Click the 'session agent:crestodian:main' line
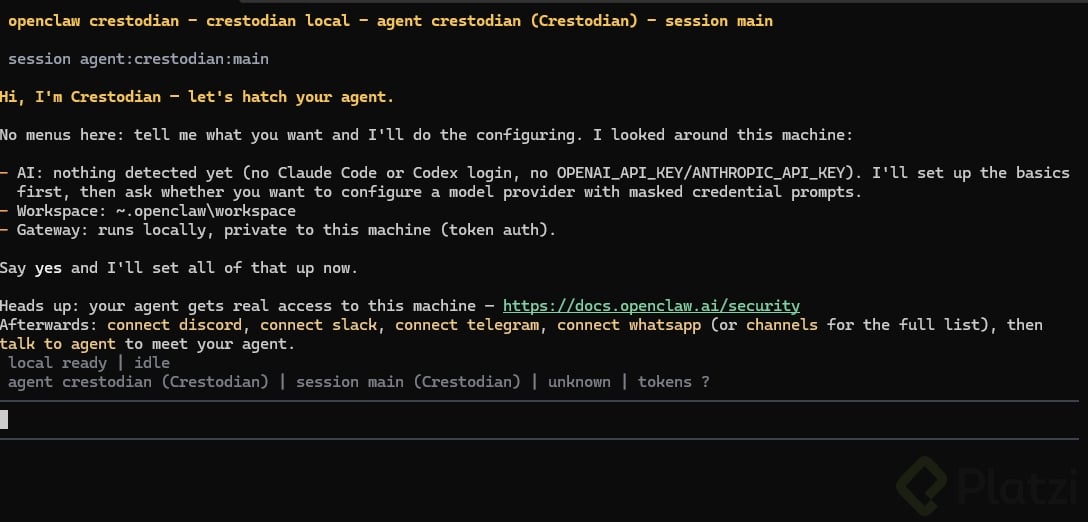The image size is (1088, 522). 138,59
